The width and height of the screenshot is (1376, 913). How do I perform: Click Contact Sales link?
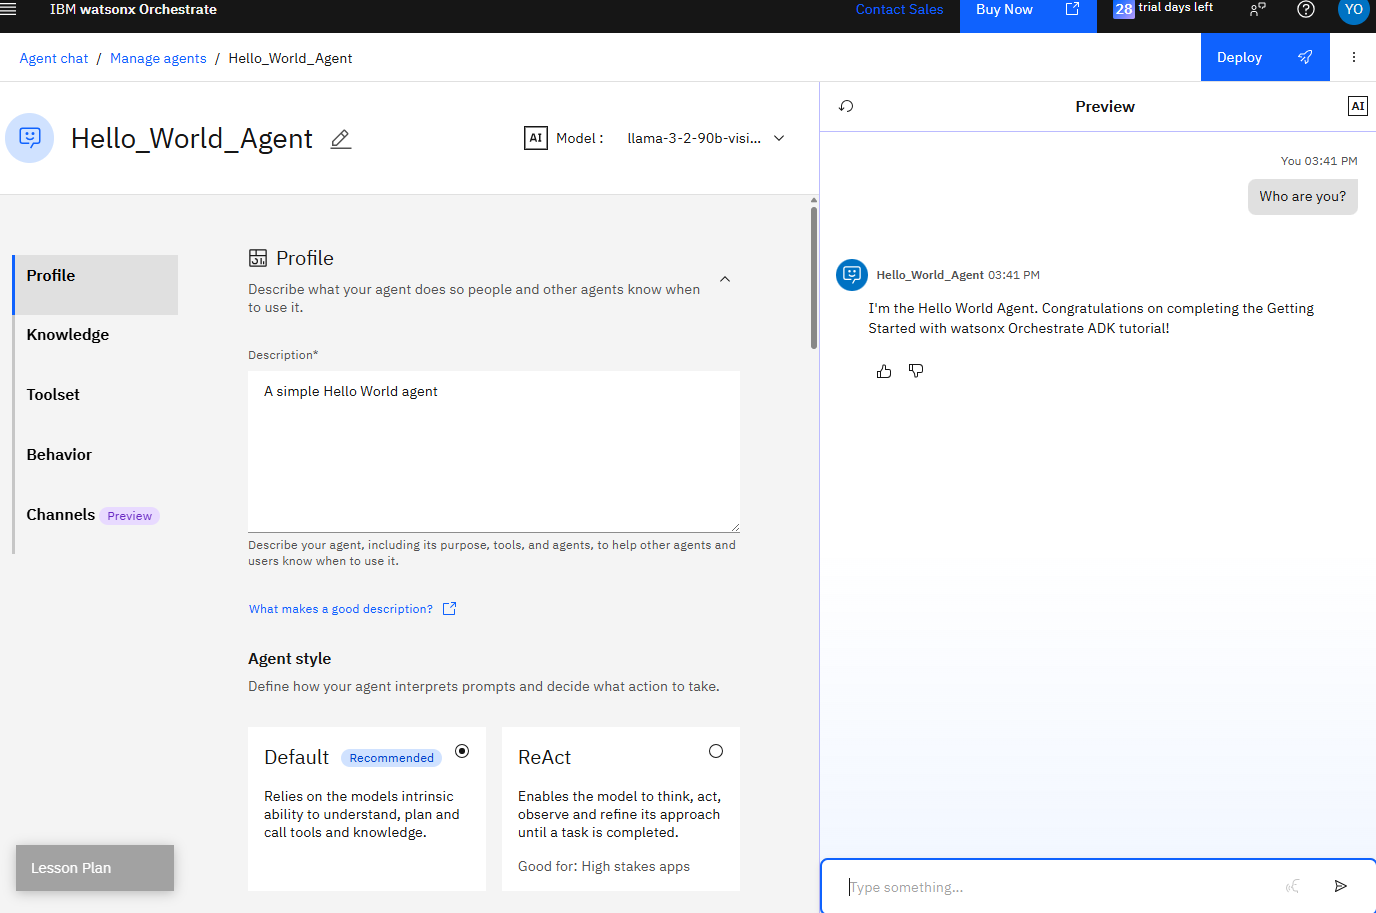[x=899, y=9]
